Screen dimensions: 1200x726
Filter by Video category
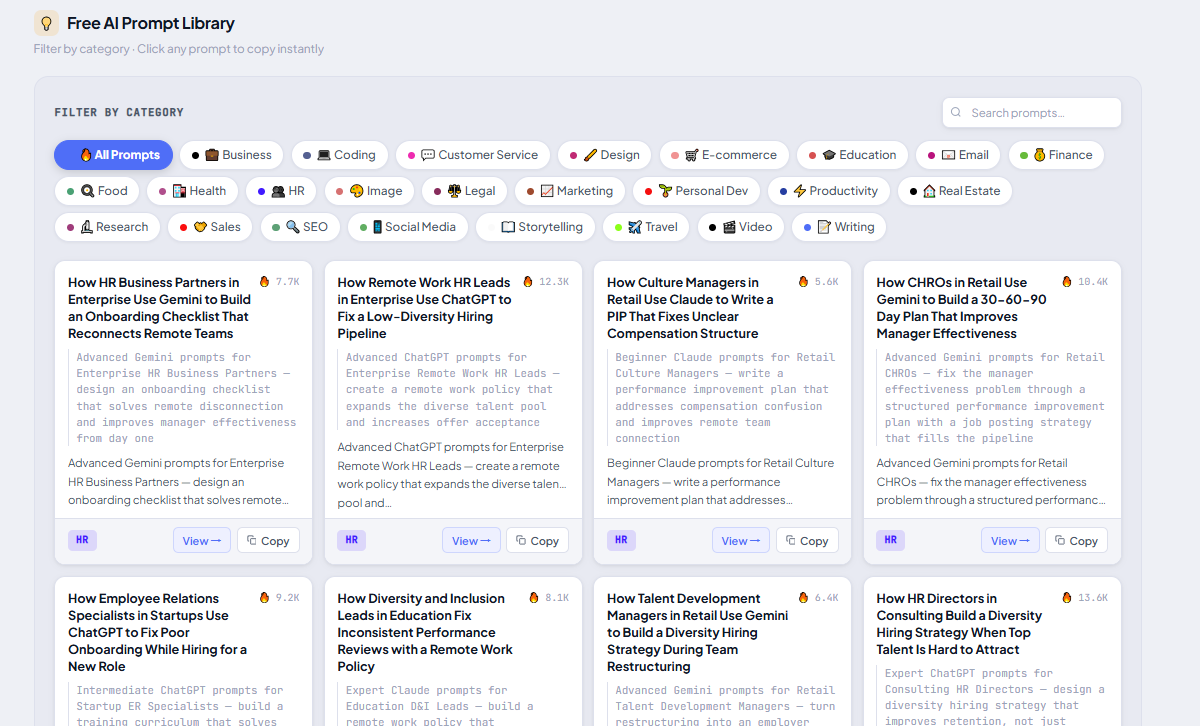coord(741,227)
